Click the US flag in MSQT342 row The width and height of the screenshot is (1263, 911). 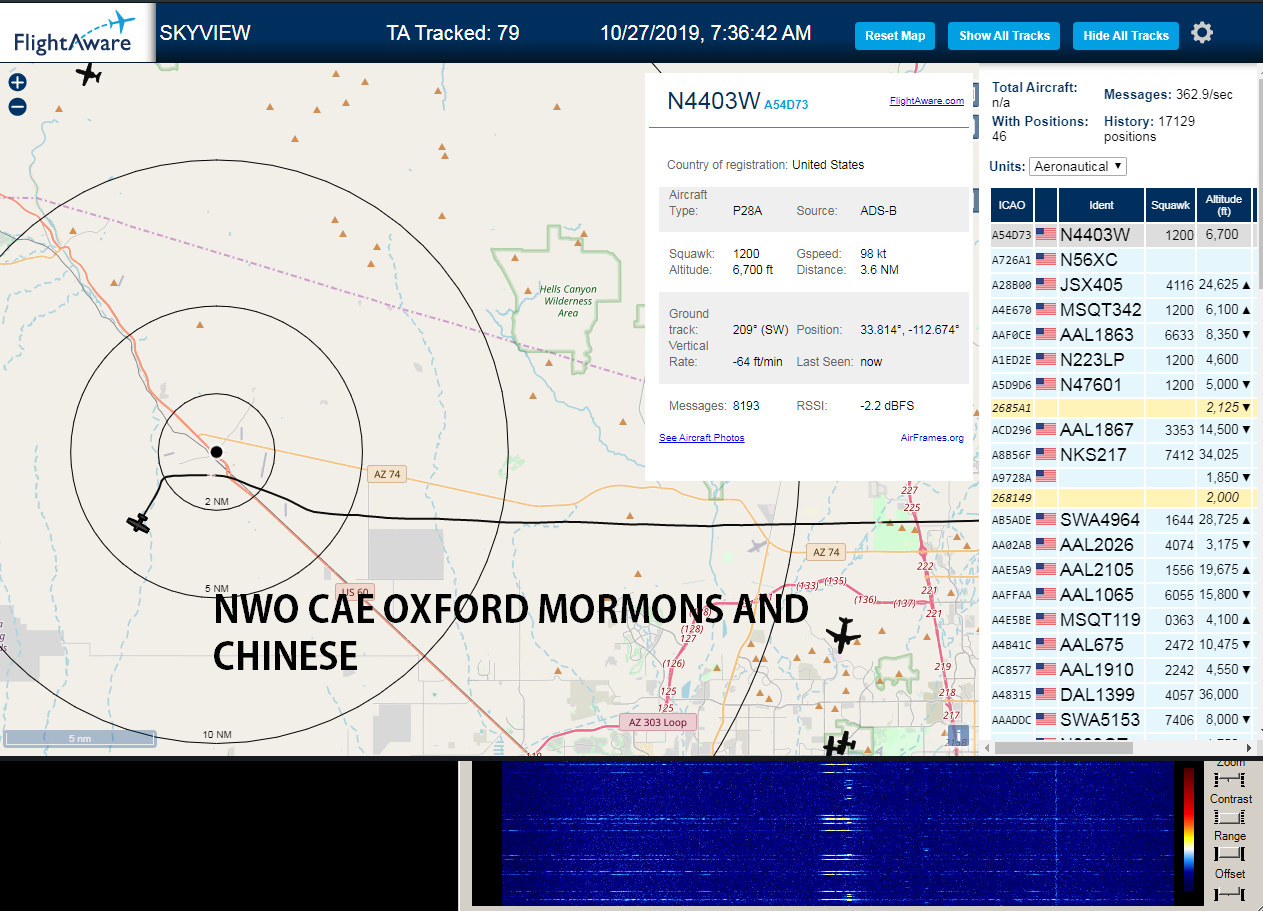tap(1046, 310)
